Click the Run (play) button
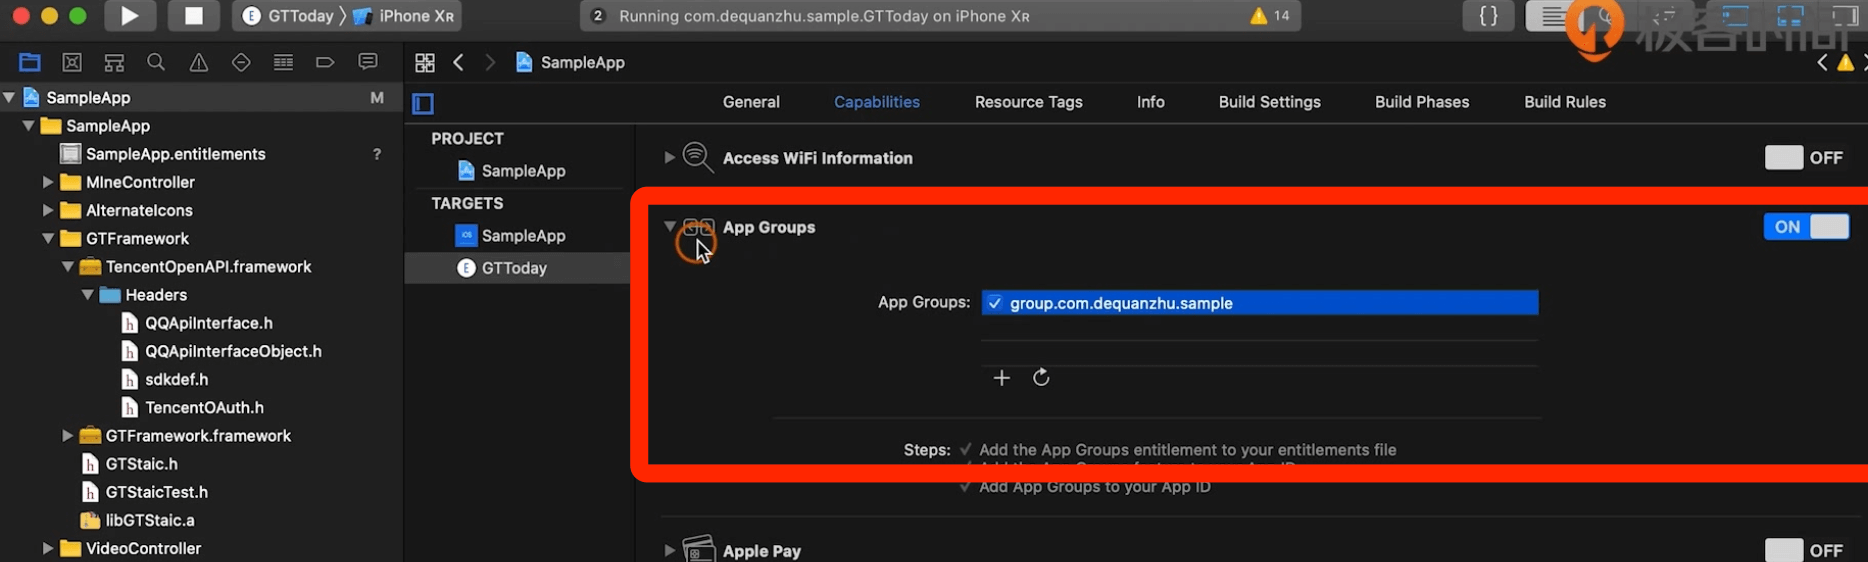1868x562 pixels. pos(129,16)
